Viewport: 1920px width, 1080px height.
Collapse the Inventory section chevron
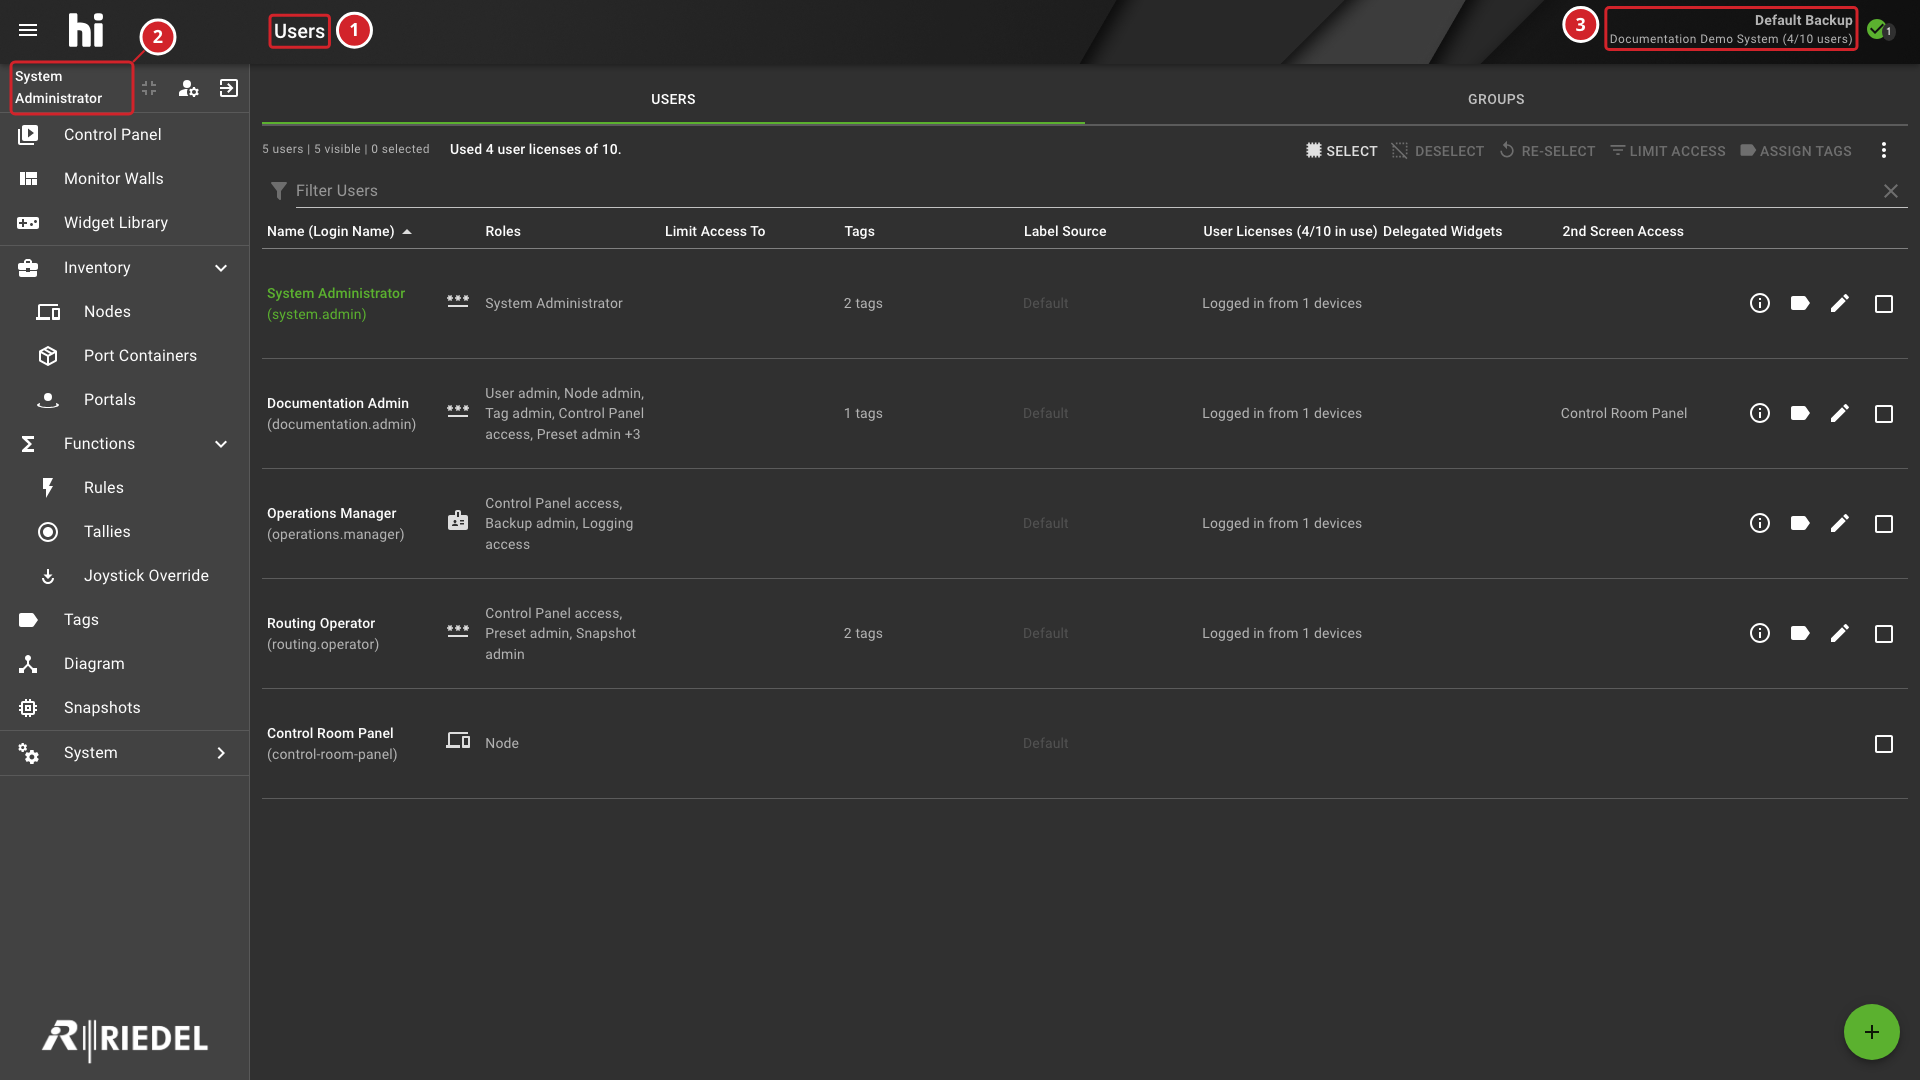tap(221, 268)
